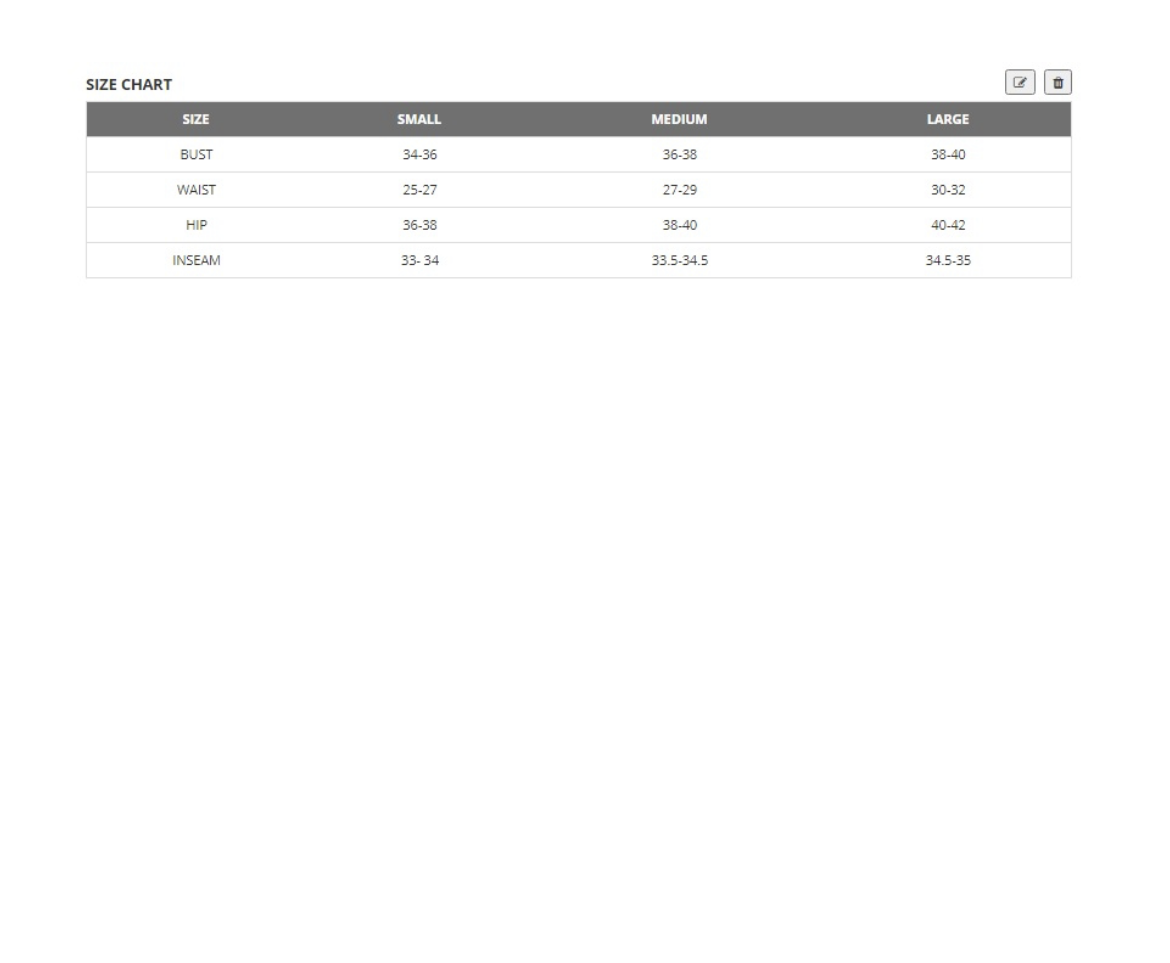
Task: Click the INSEAM row label
Action: (x=196, y=260)
